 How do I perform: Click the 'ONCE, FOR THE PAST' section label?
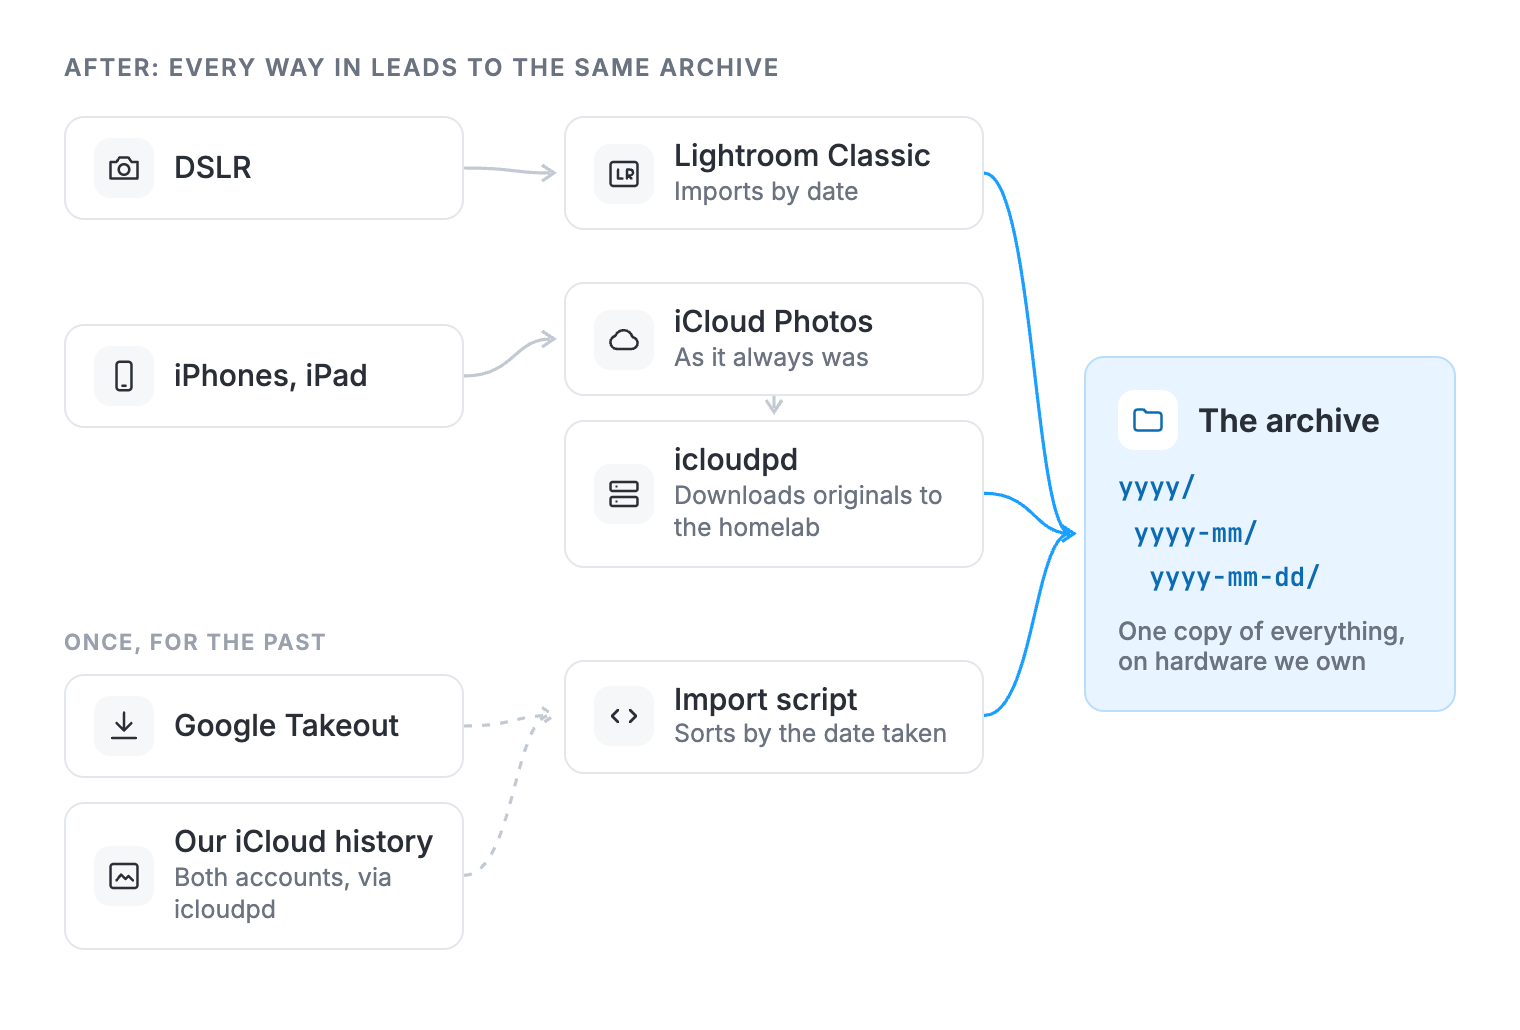[x=195, y=642]
